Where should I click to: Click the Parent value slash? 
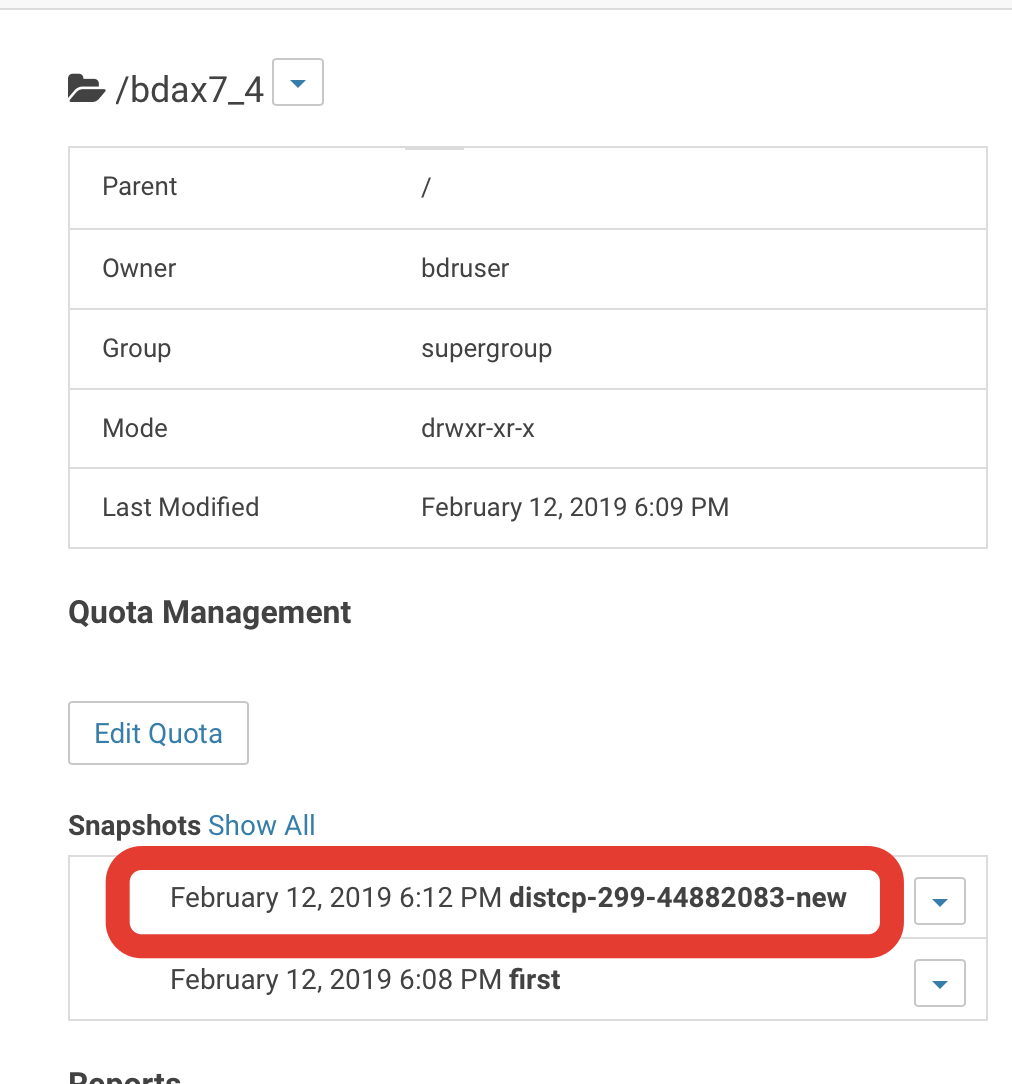(426, 187)
